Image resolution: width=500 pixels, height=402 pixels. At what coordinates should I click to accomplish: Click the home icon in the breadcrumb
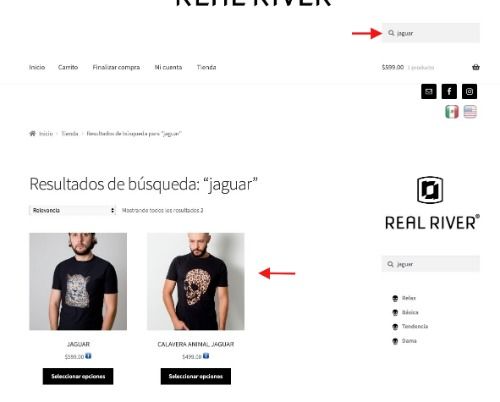[32, 134]
